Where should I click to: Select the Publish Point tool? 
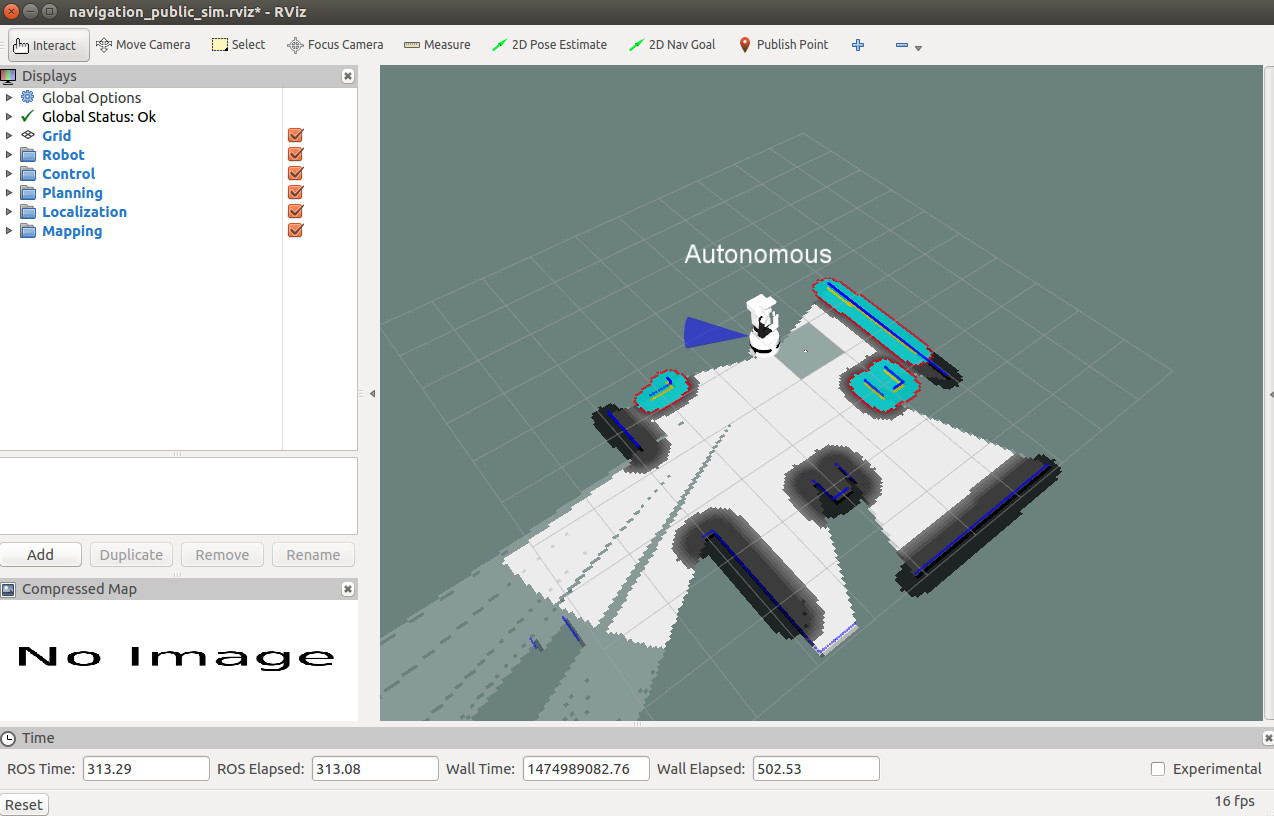point(783,45)
